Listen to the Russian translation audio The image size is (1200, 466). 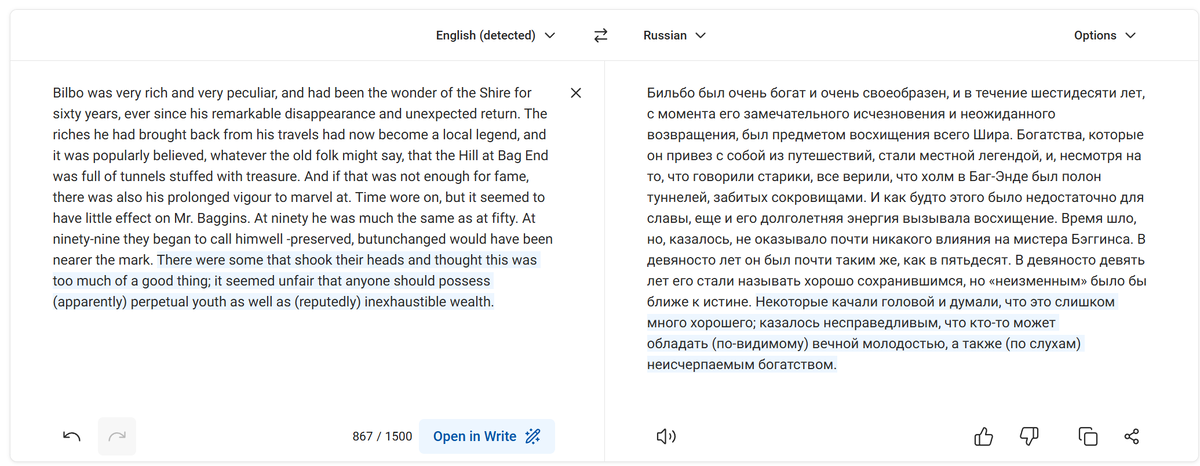pos(666,436)
